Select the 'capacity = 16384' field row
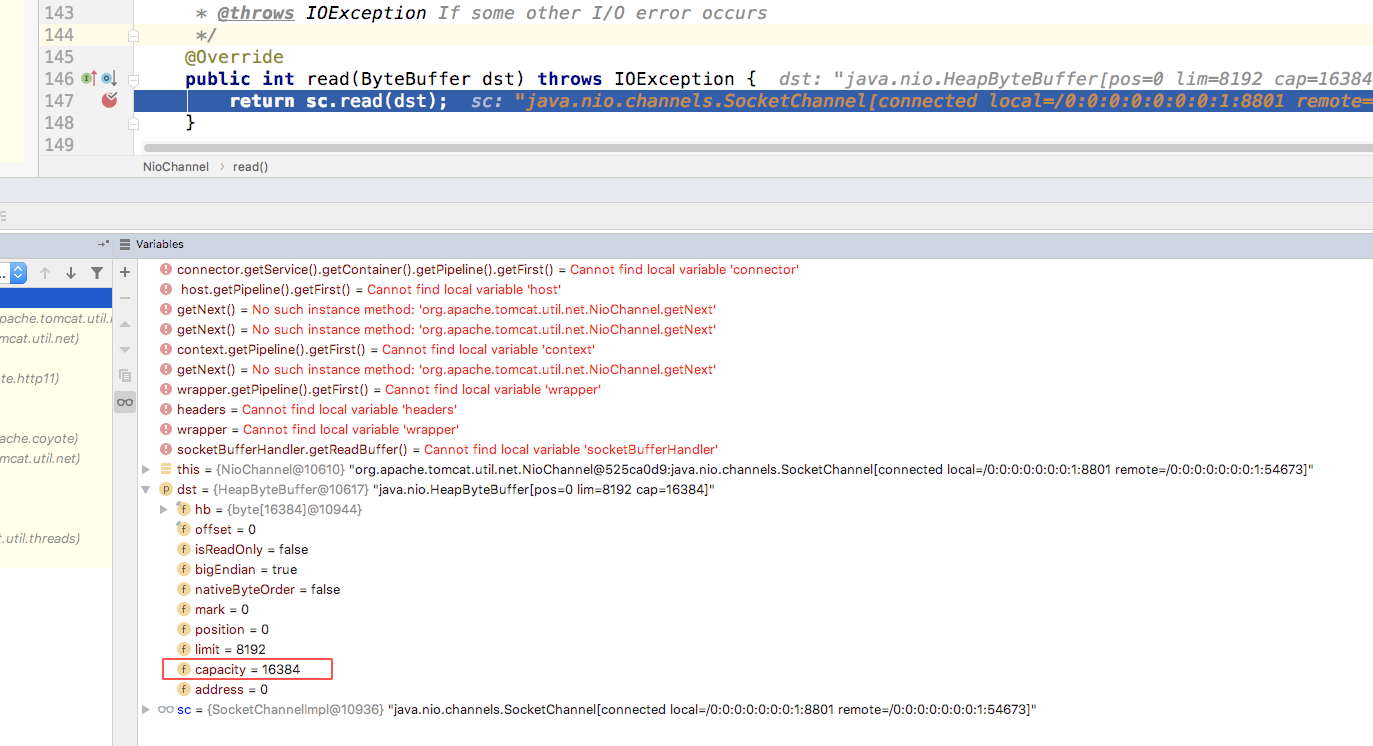The height and width of the screenshot is (746, 1373). (247, 669)
